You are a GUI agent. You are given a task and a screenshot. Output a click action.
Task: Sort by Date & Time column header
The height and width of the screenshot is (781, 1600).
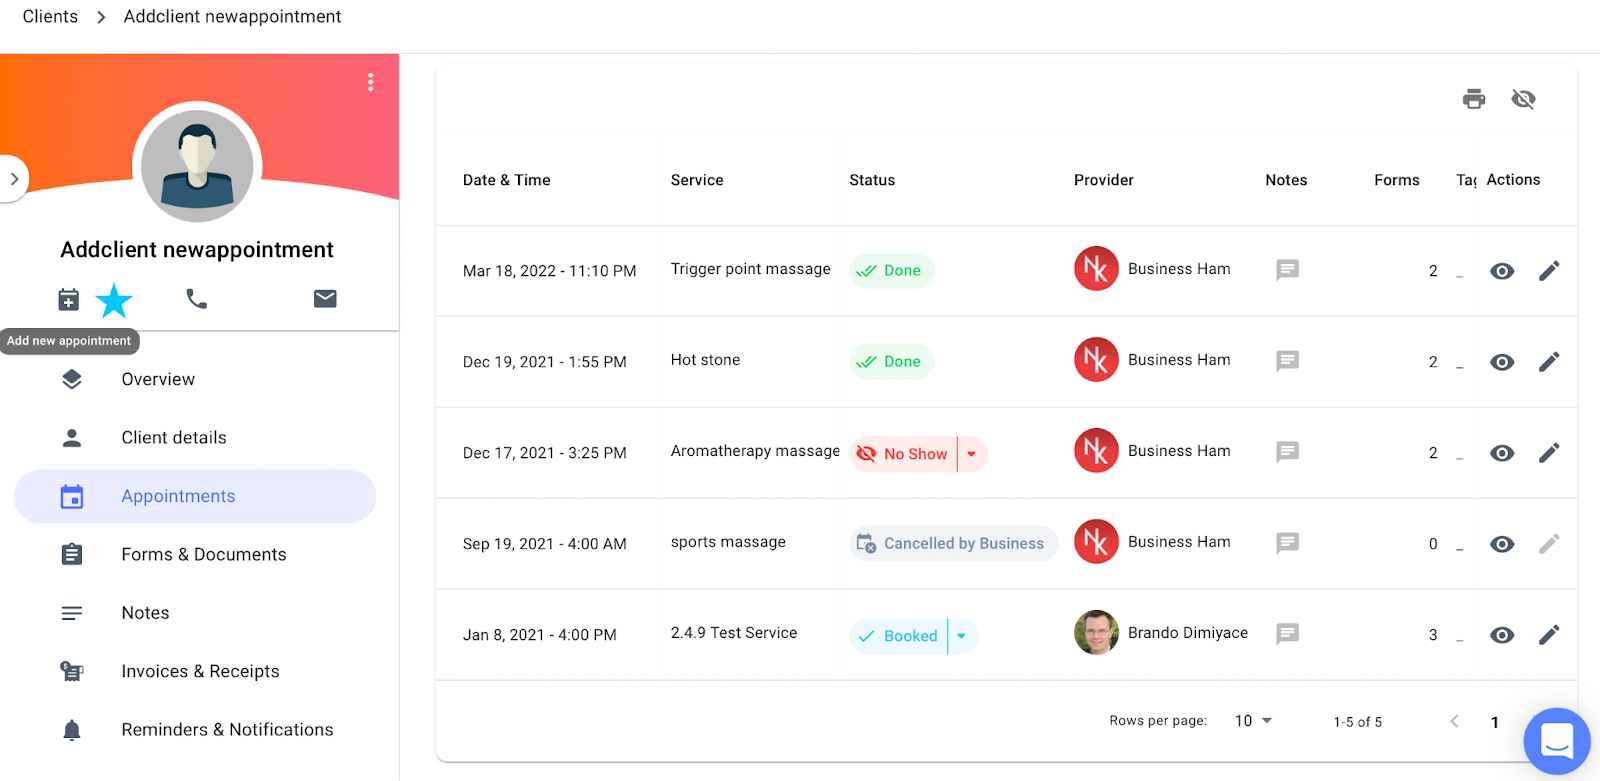[507, 180]
